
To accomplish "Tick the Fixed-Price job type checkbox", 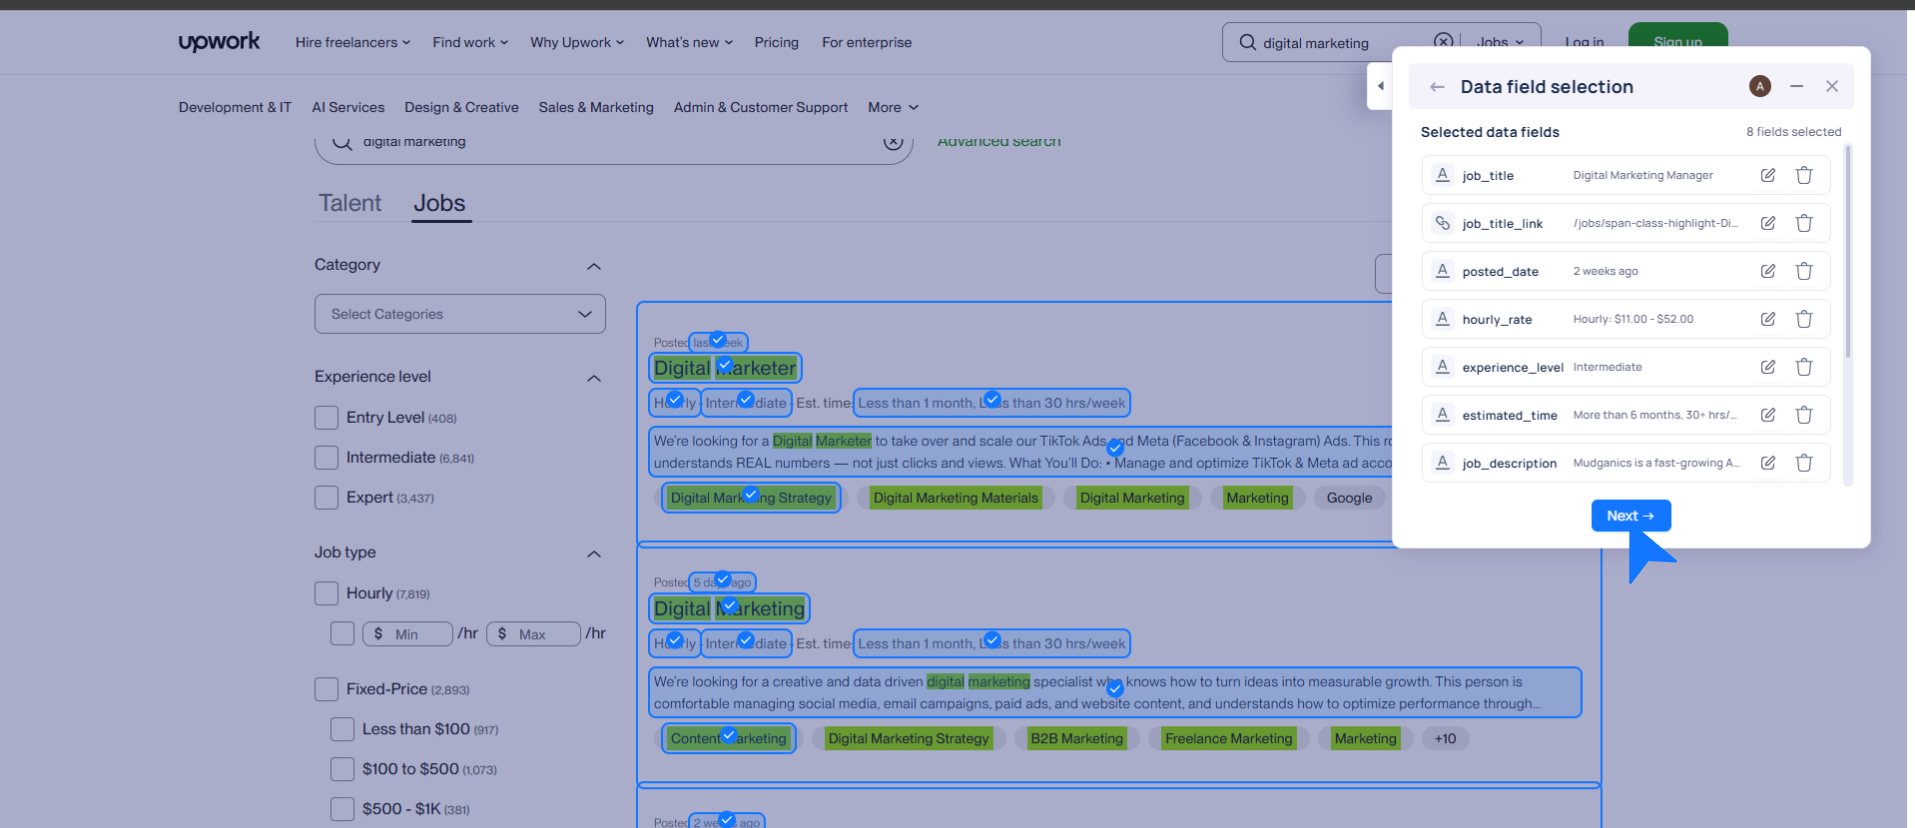I will click(326, 689).
